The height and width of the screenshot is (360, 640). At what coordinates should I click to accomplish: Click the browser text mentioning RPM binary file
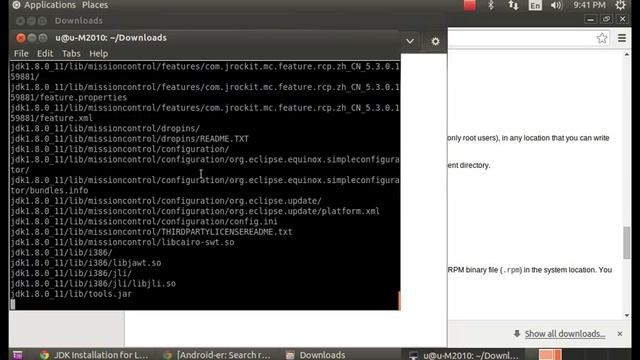click(x=530, y=270)
